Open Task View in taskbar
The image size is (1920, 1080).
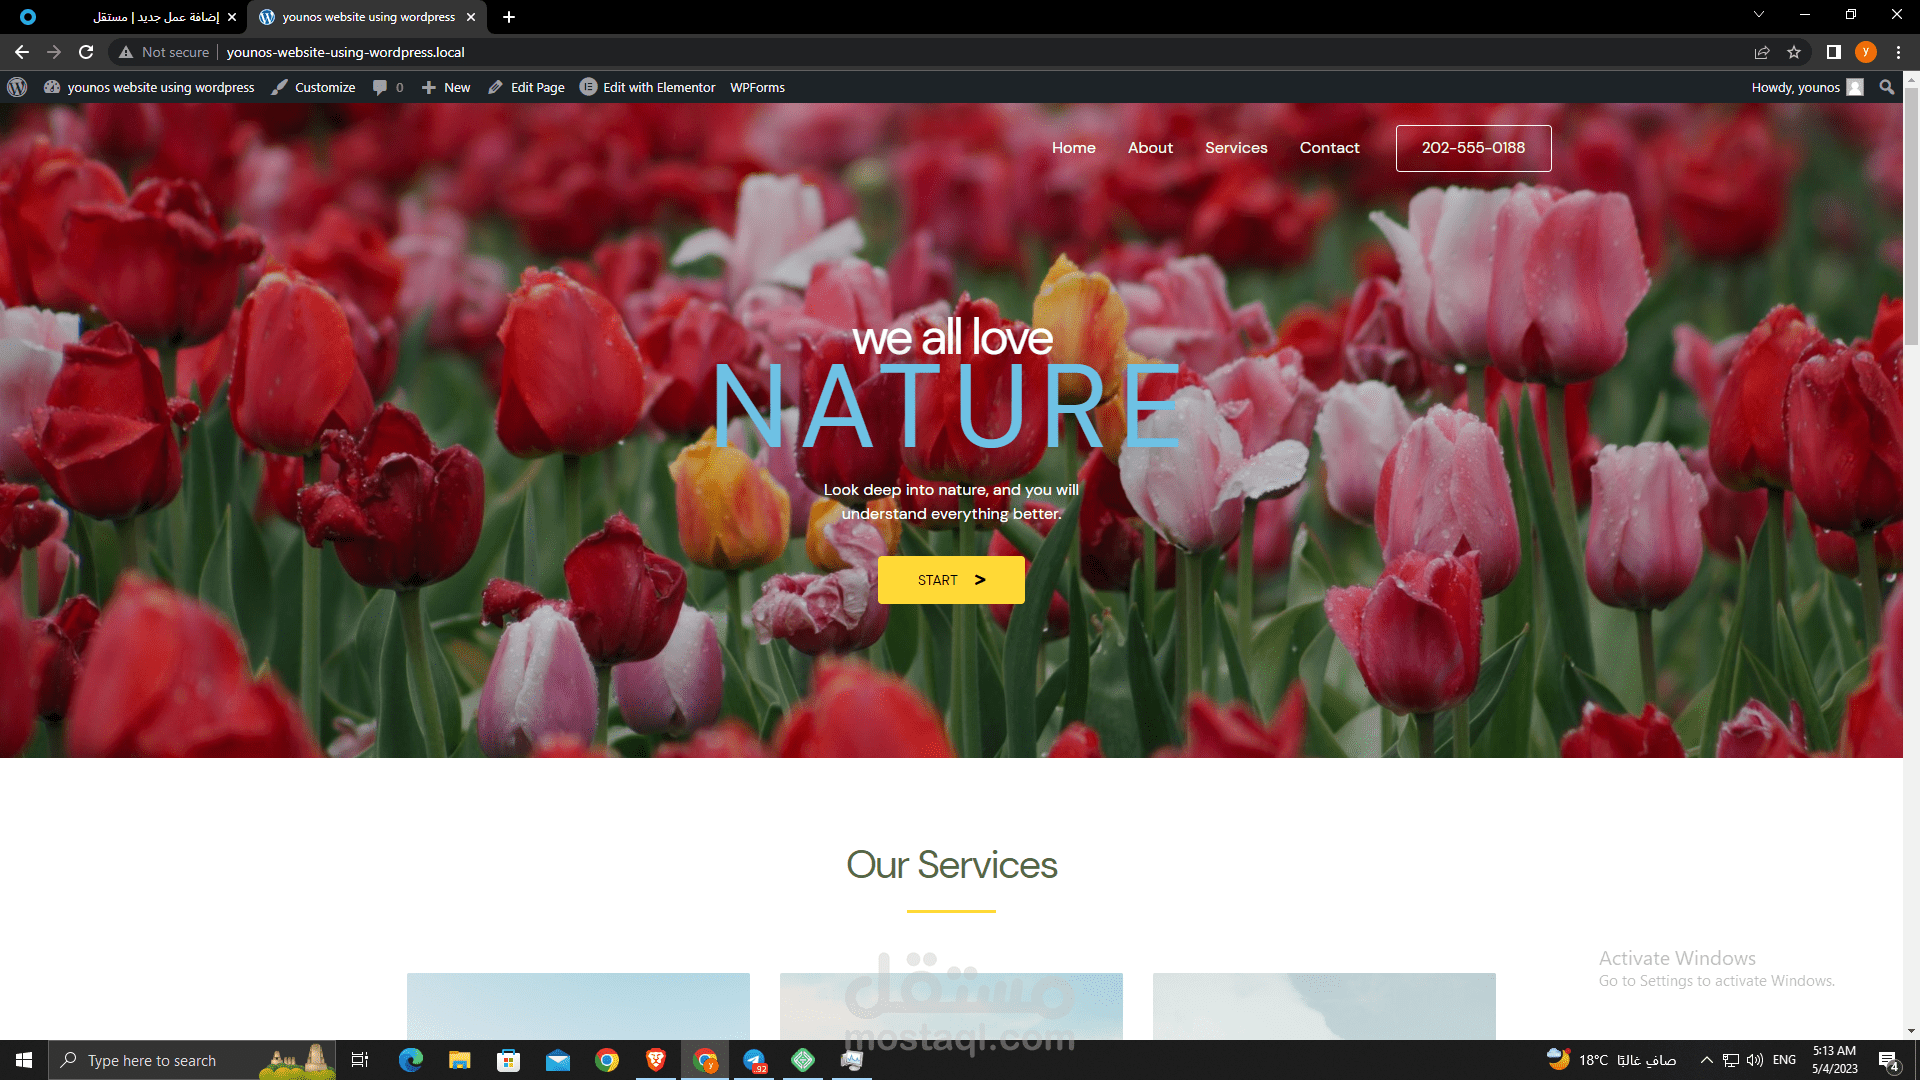(x=360, y=1060)
